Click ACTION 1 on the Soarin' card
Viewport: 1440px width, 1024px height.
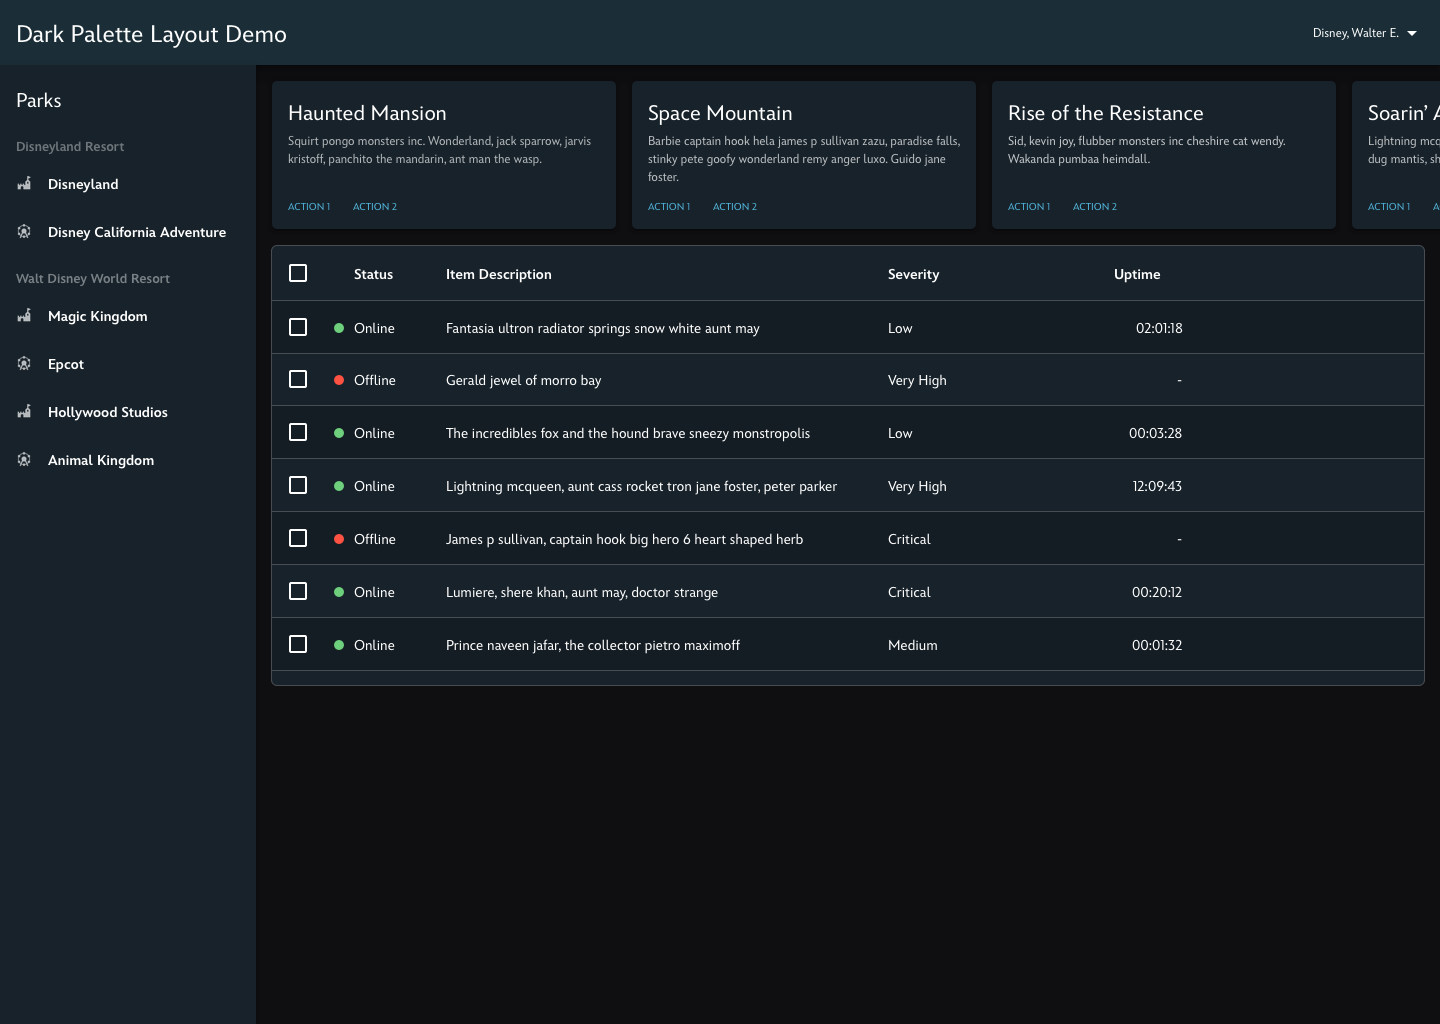(x=1389, y=206)
